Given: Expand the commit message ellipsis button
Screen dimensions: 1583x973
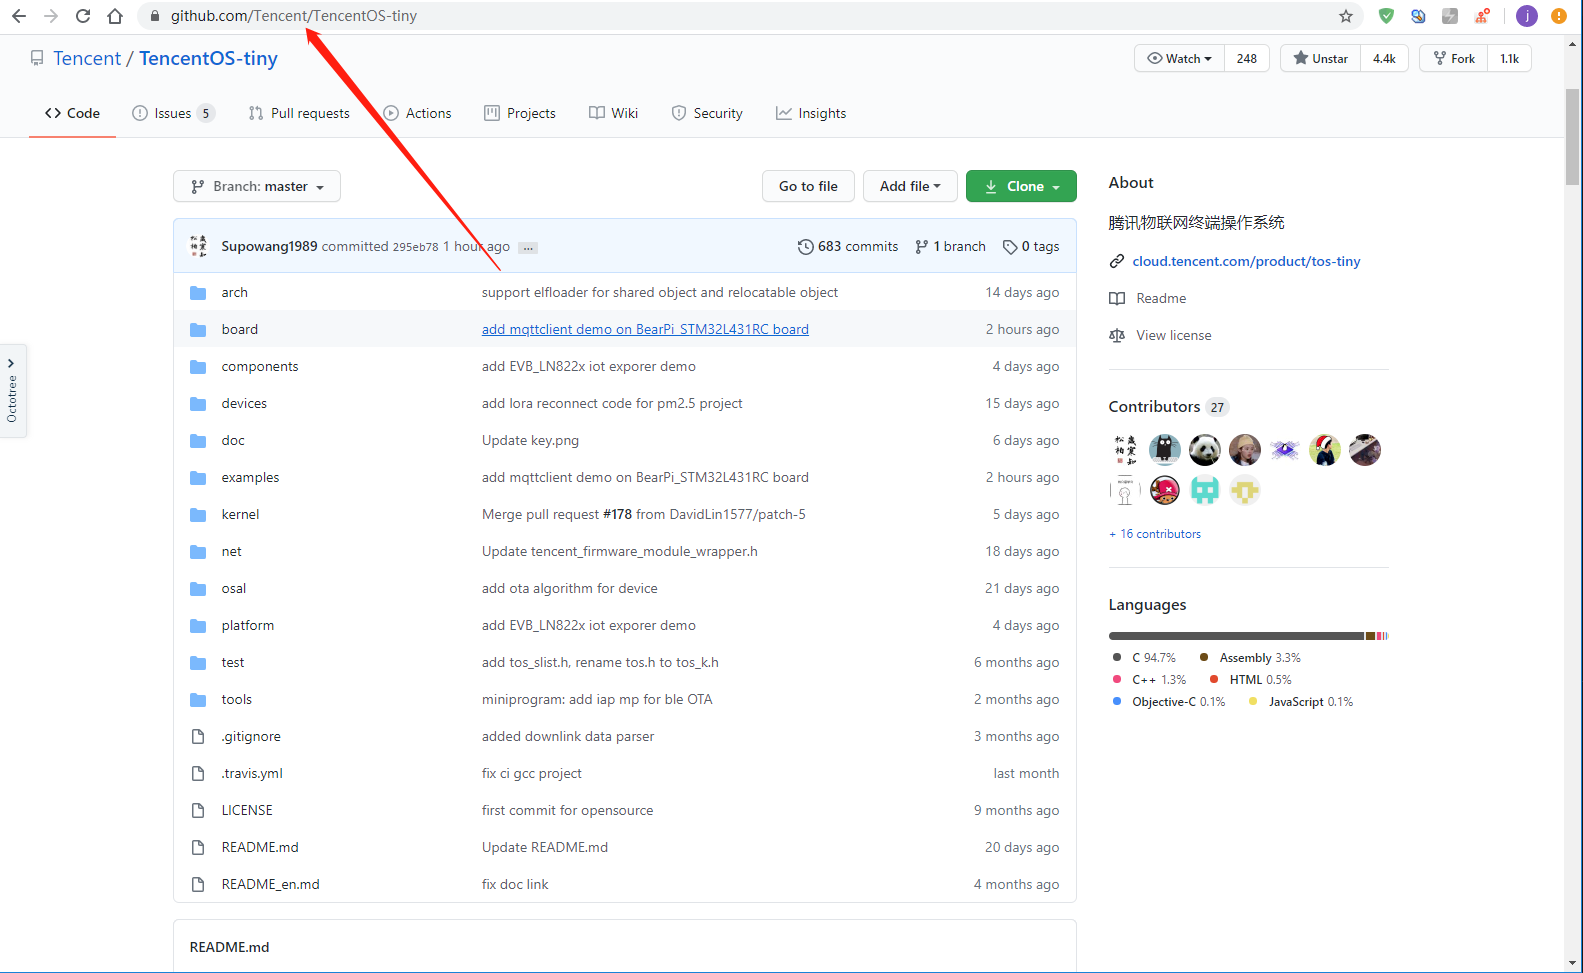Looking at the screenshot, I should point(528,247).
